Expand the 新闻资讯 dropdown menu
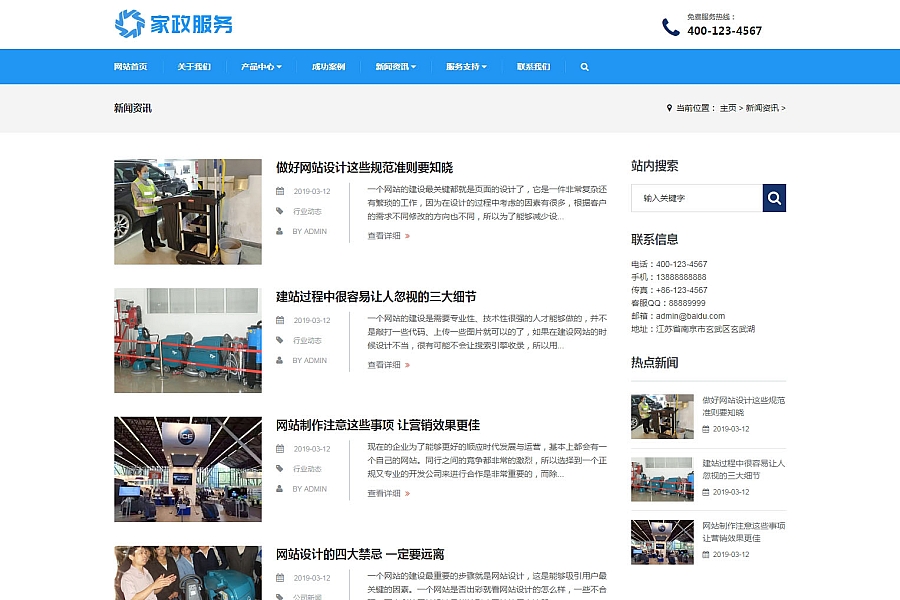This screenshot has height=600, width=900. click(x=396, y=67)
